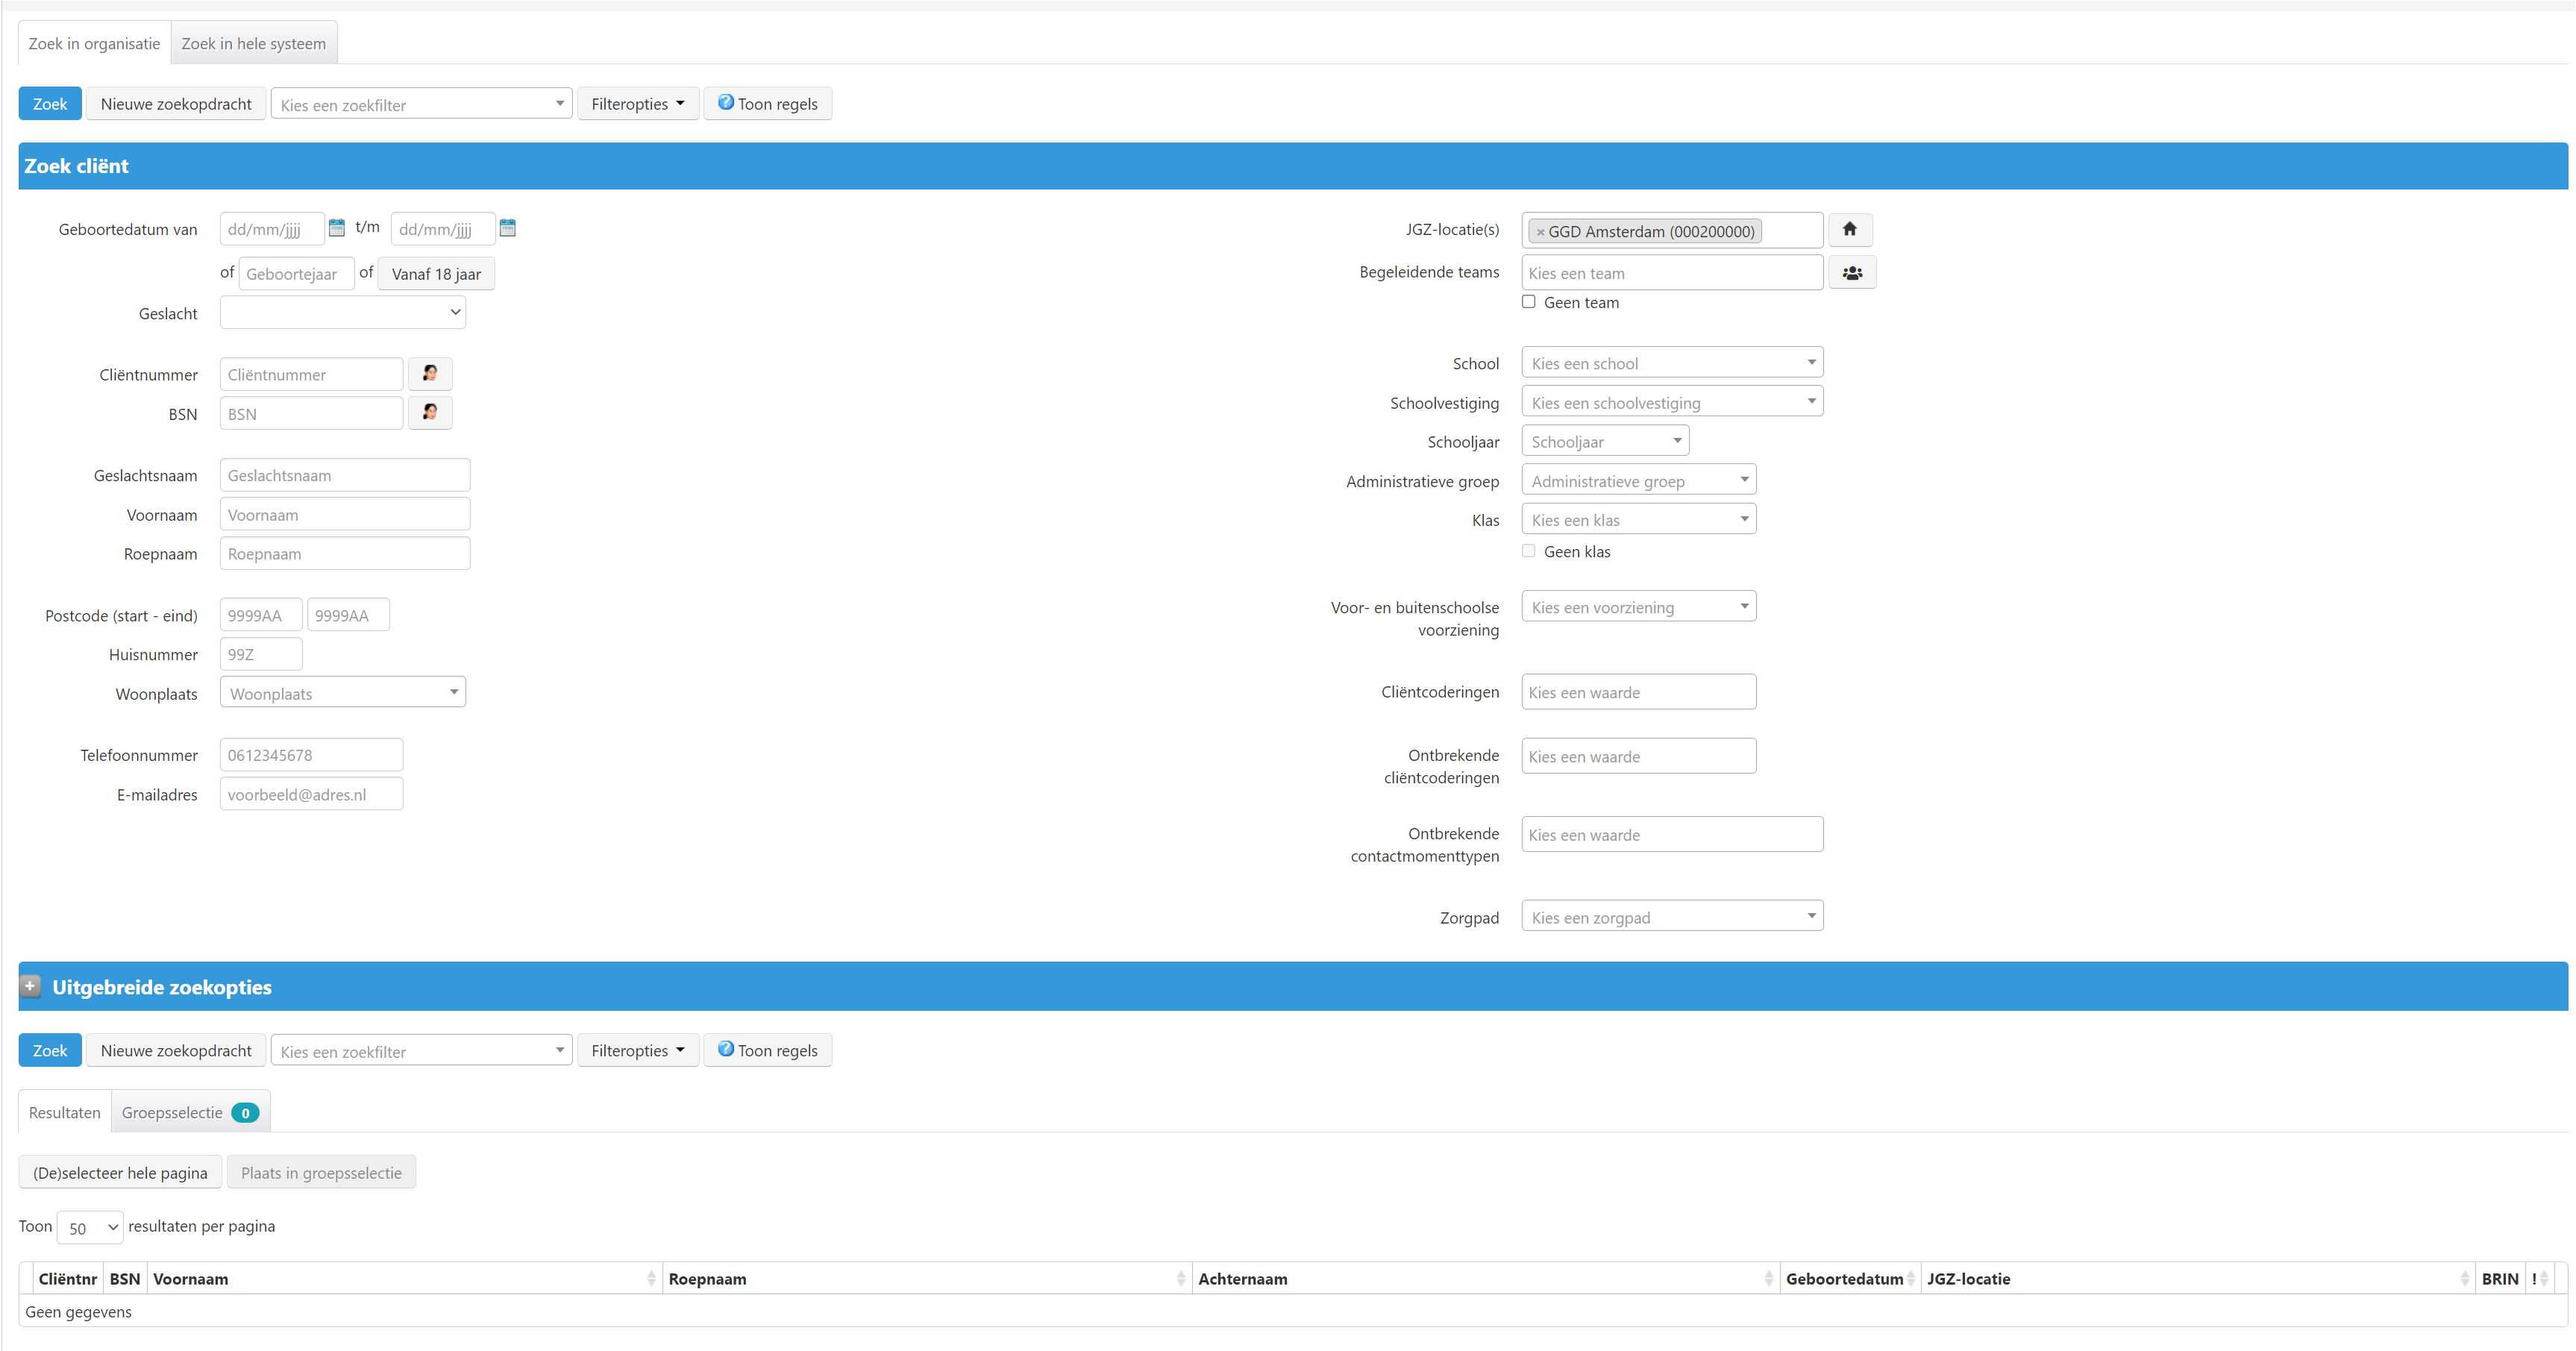Click the Geslachtsnaam input field
This screenshot has height=1351, width=2576.
(x=344, y=475)
